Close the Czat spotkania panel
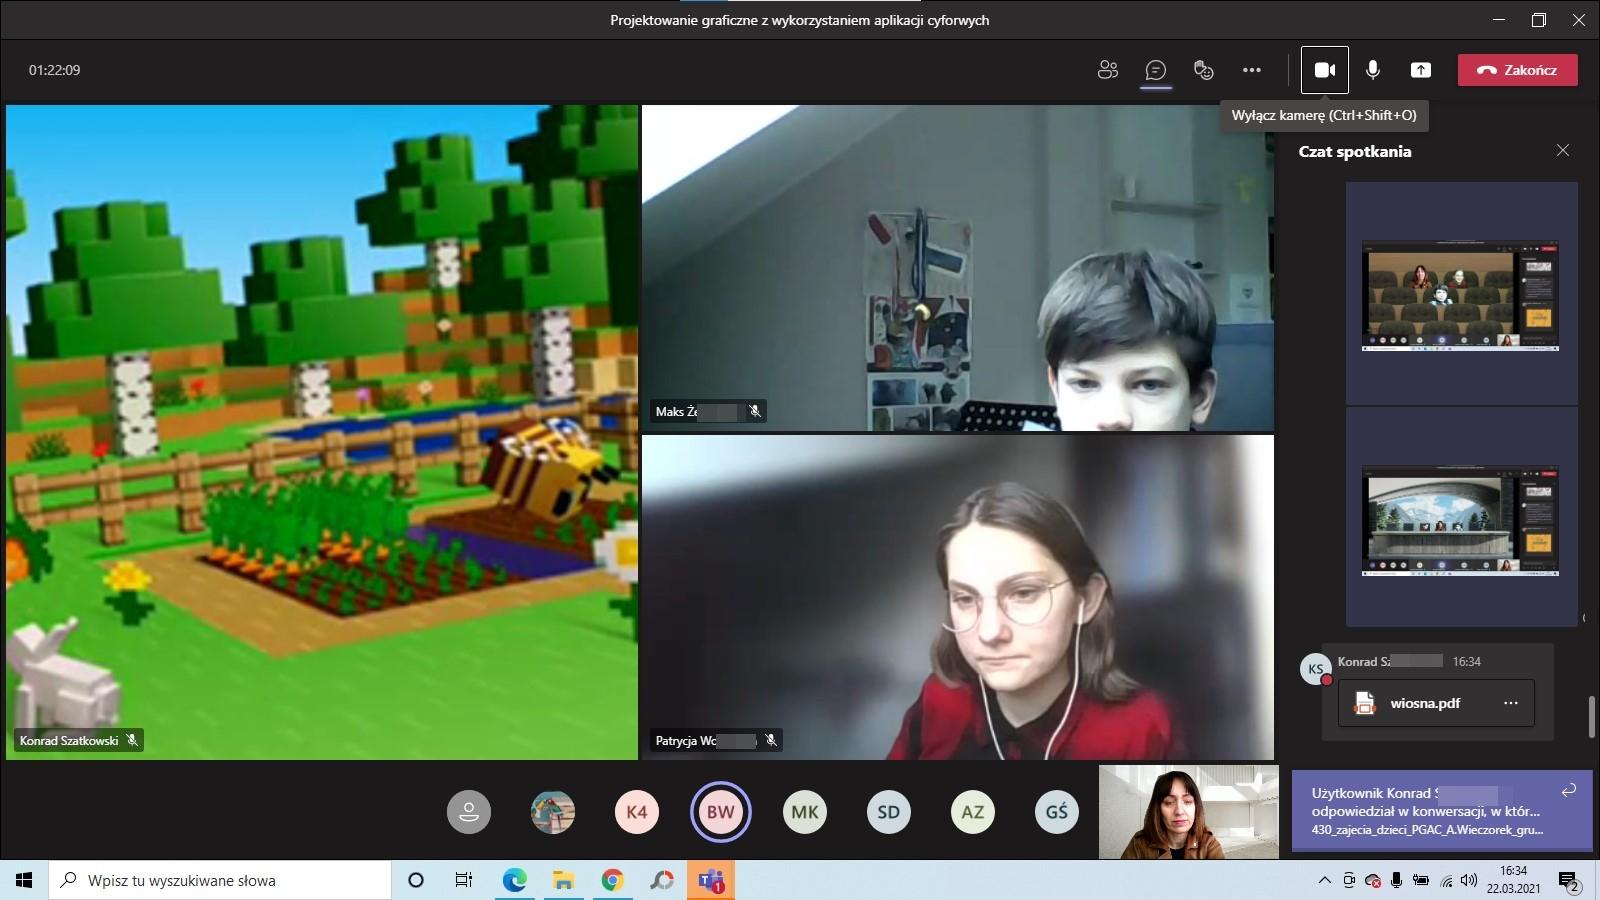Screen dimensions: 1600x900 pos(1563,150)
